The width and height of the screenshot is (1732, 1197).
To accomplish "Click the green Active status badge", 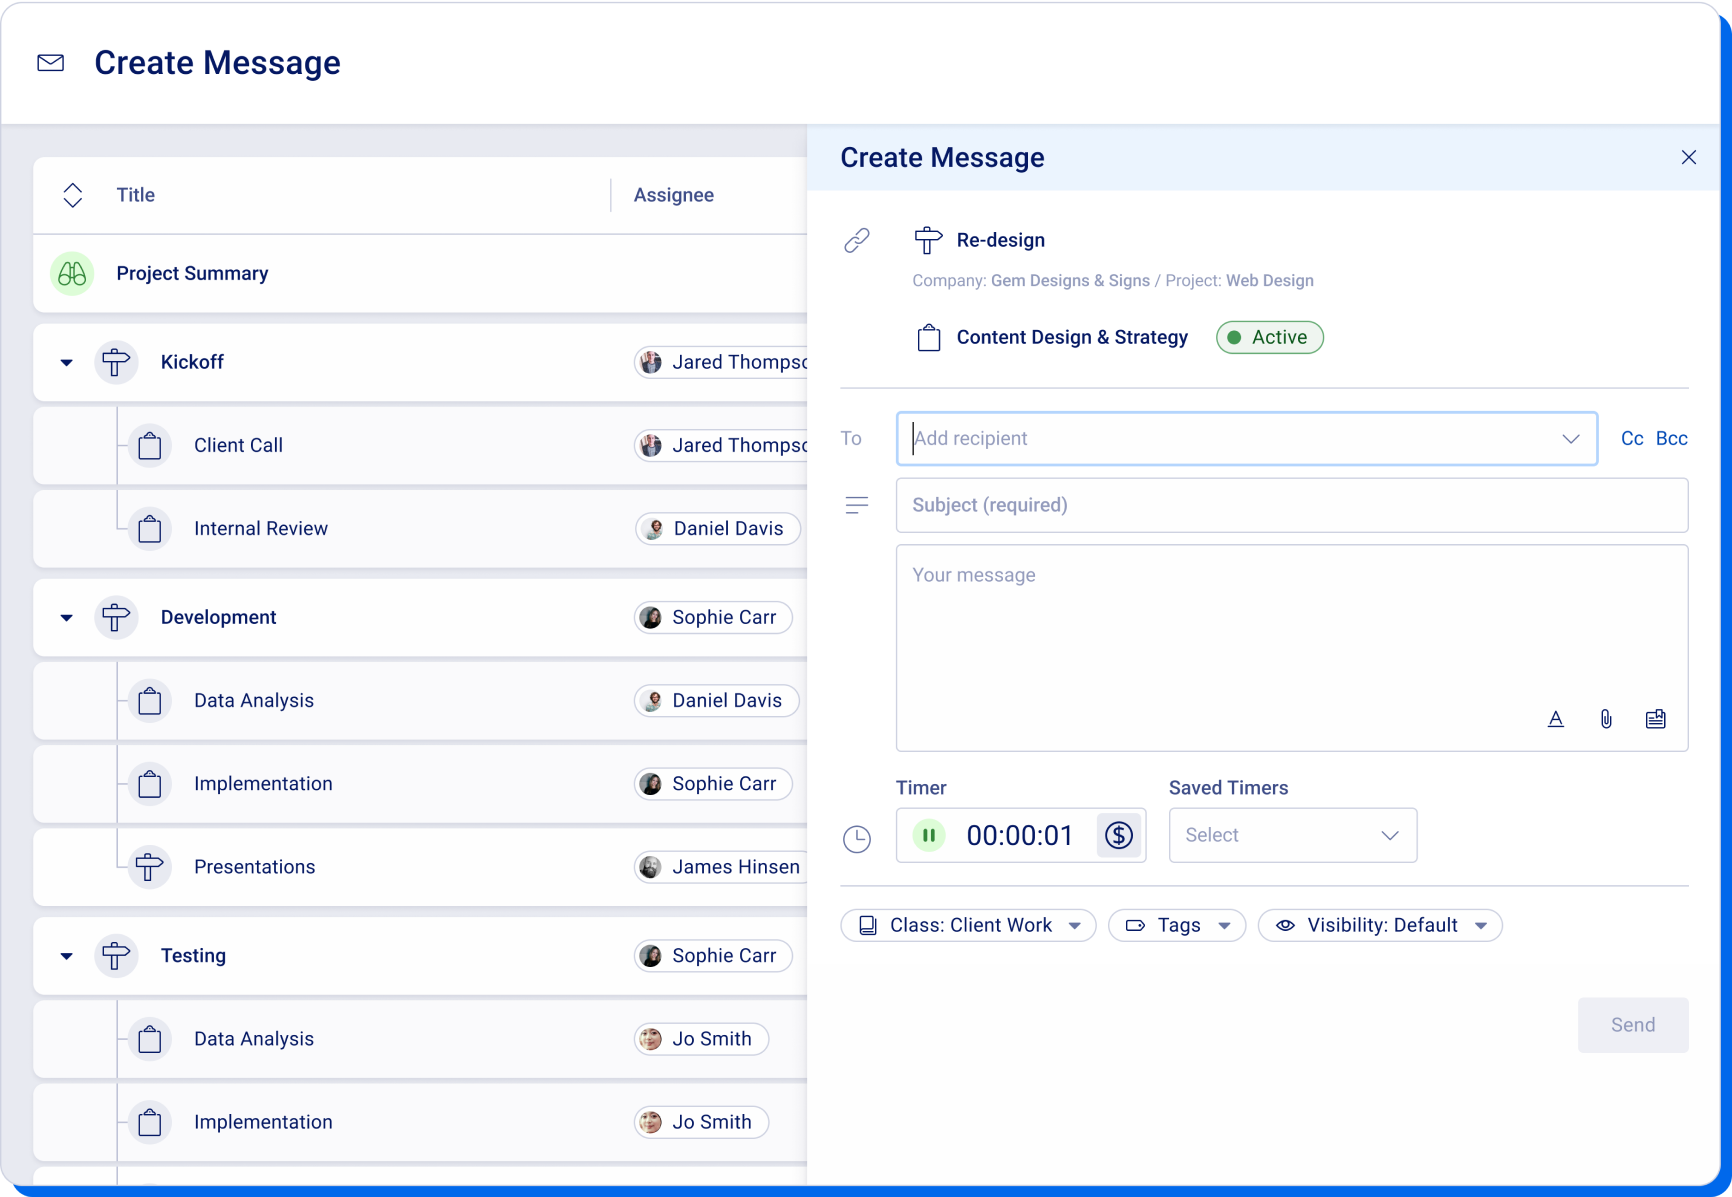I will click(1269, 337).
